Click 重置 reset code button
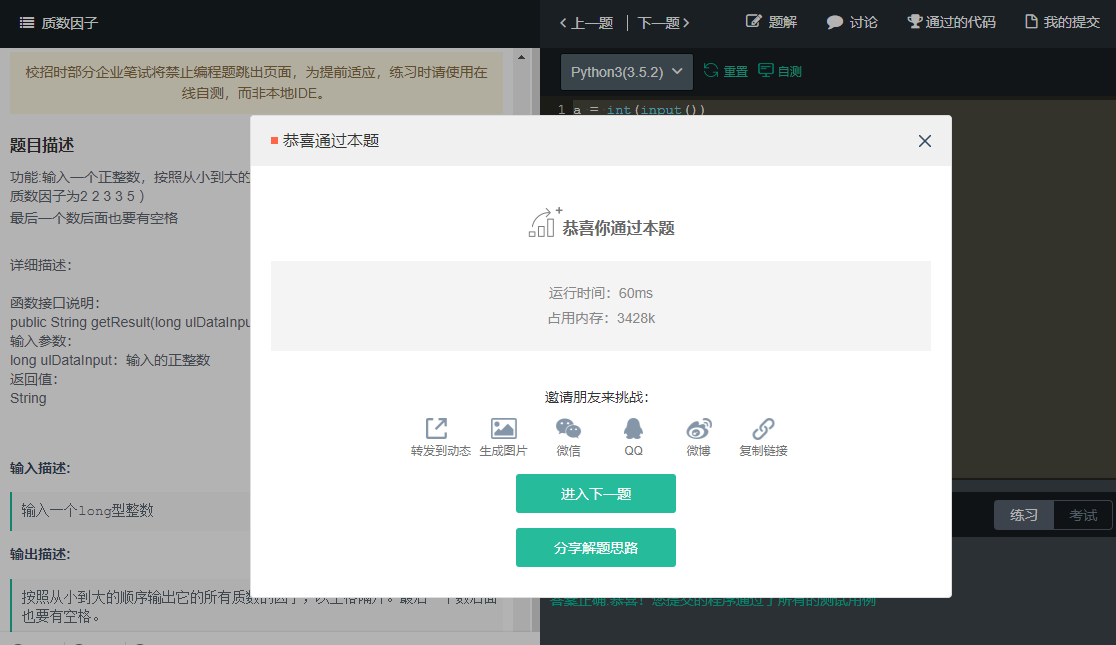This screenshot has width=1116, height=645. [x=726, y=71]
